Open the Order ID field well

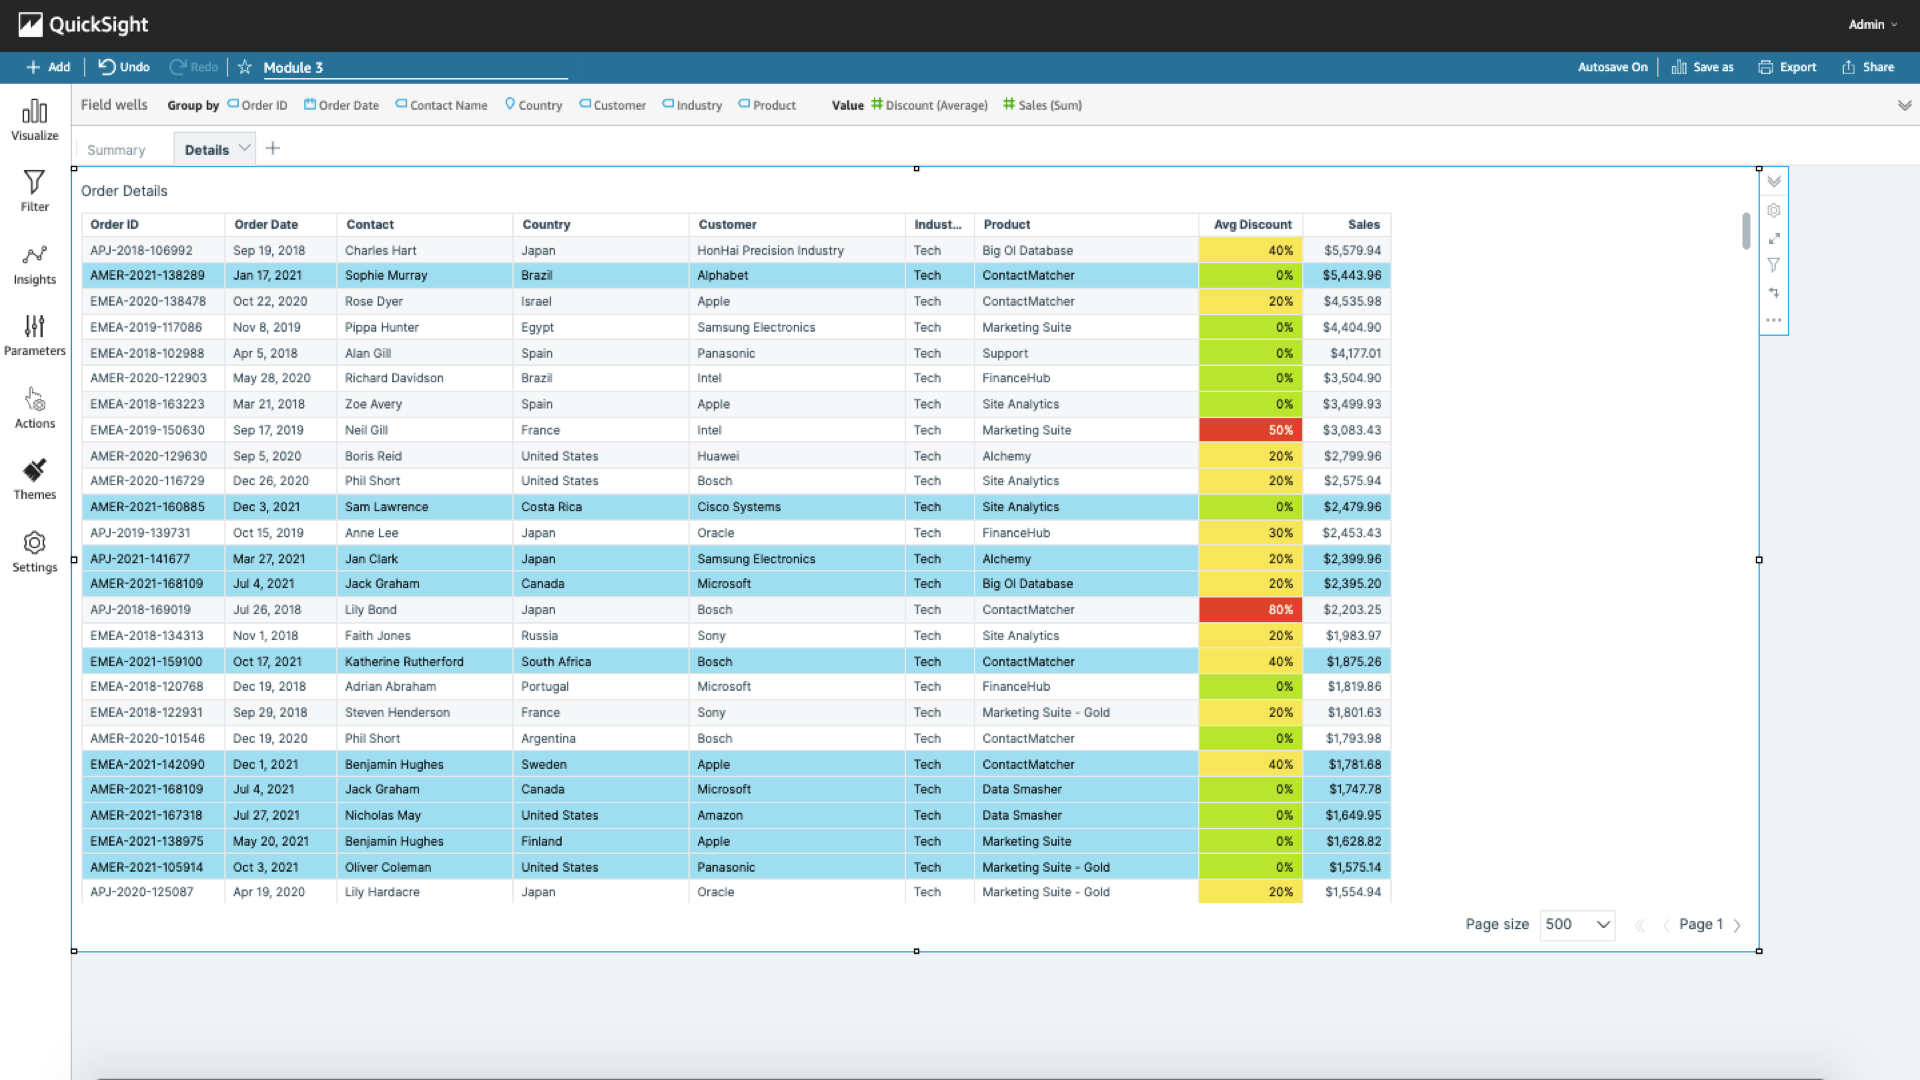tap(258, 105)
